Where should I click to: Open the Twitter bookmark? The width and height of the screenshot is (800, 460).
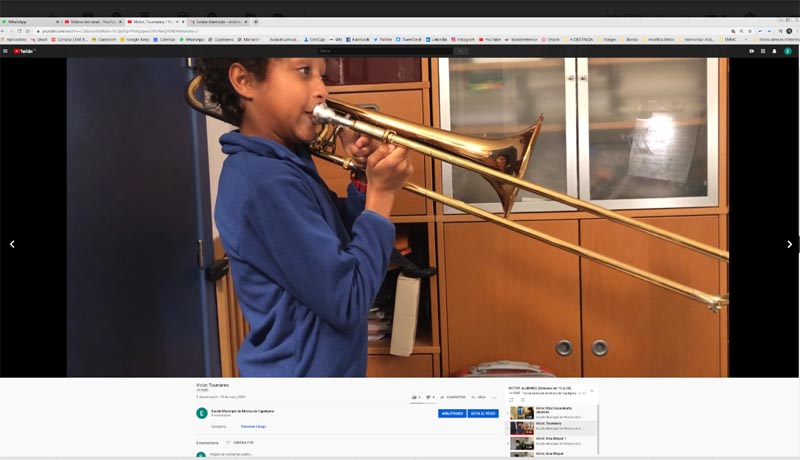[383, 39]
